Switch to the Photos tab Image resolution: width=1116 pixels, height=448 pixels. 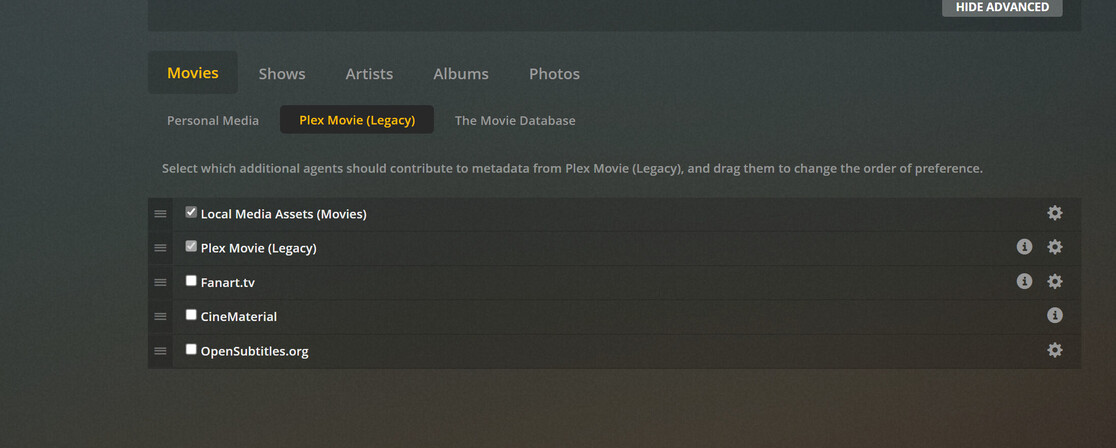pyautogui.click(x=554, y=74)
